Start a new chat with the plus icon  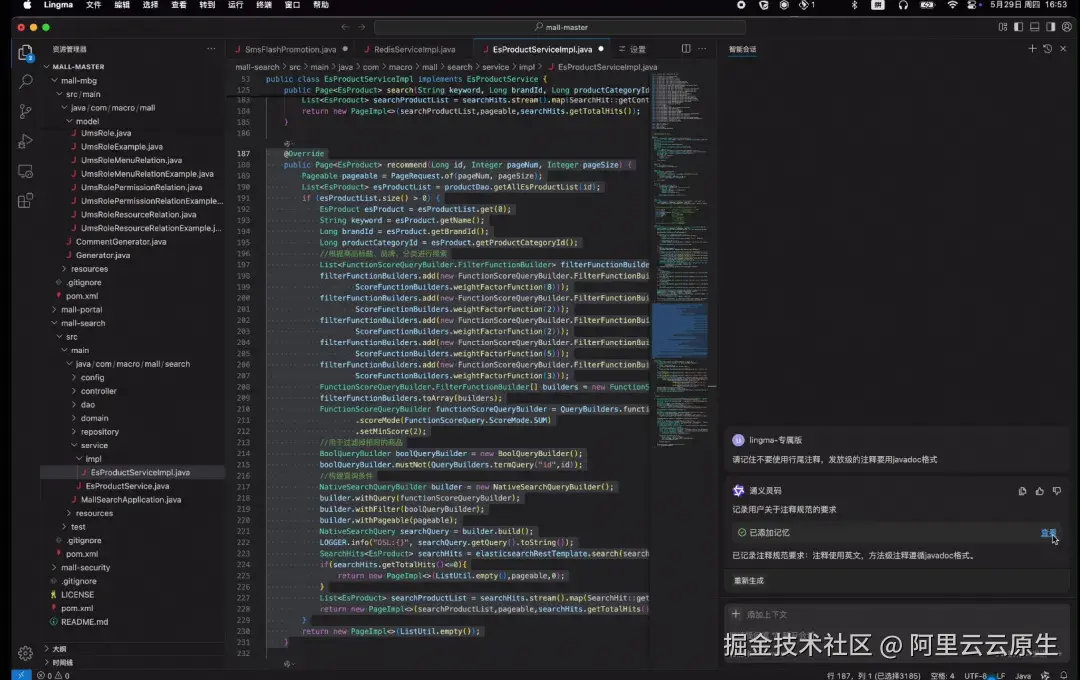coord(1032,48)
